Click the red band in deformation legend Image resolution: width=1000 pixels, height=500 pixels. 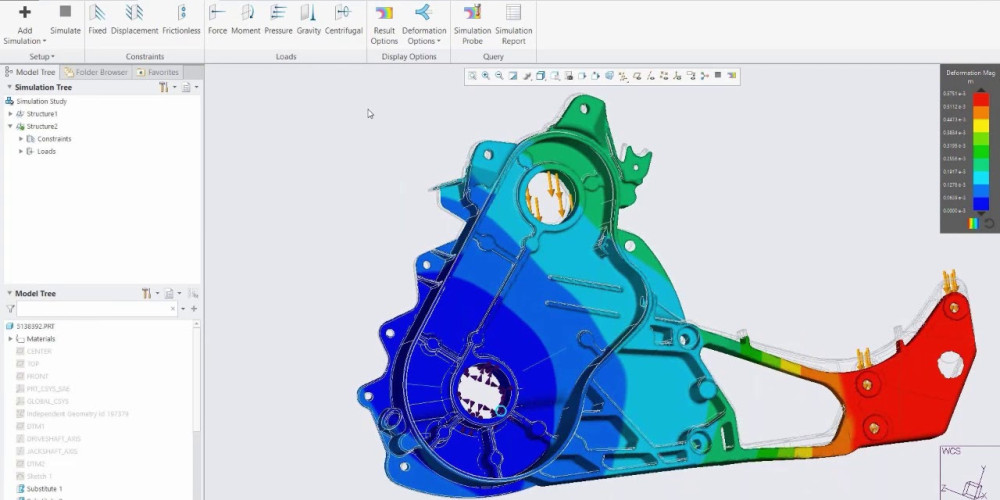pyautogui.click(x=981, y=99)
